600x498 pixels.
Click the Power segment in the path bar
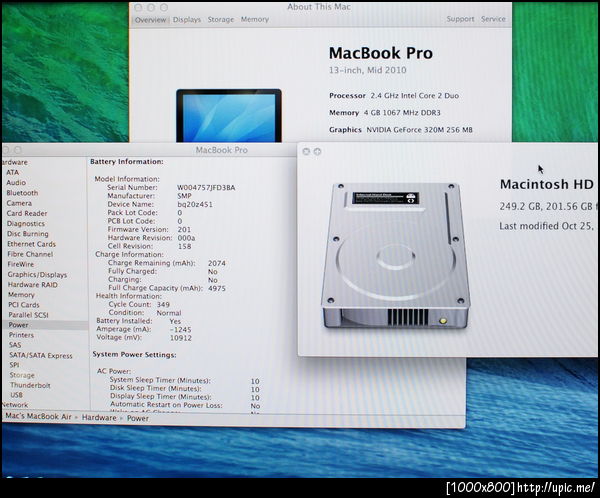tap(138, 418)
